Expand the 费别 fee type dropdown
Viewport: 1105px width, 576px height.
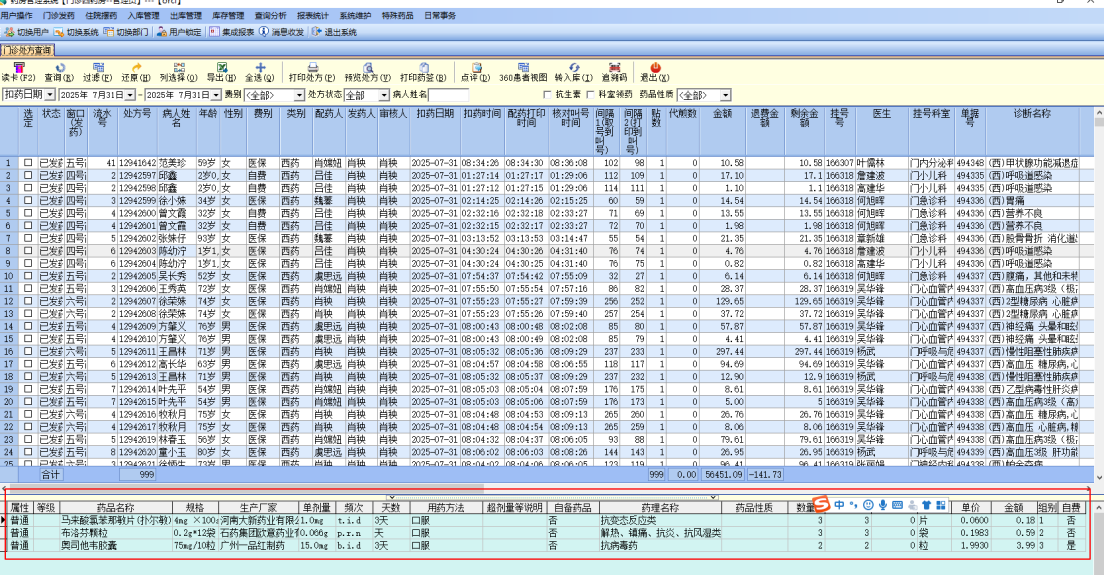coord(300,95)
